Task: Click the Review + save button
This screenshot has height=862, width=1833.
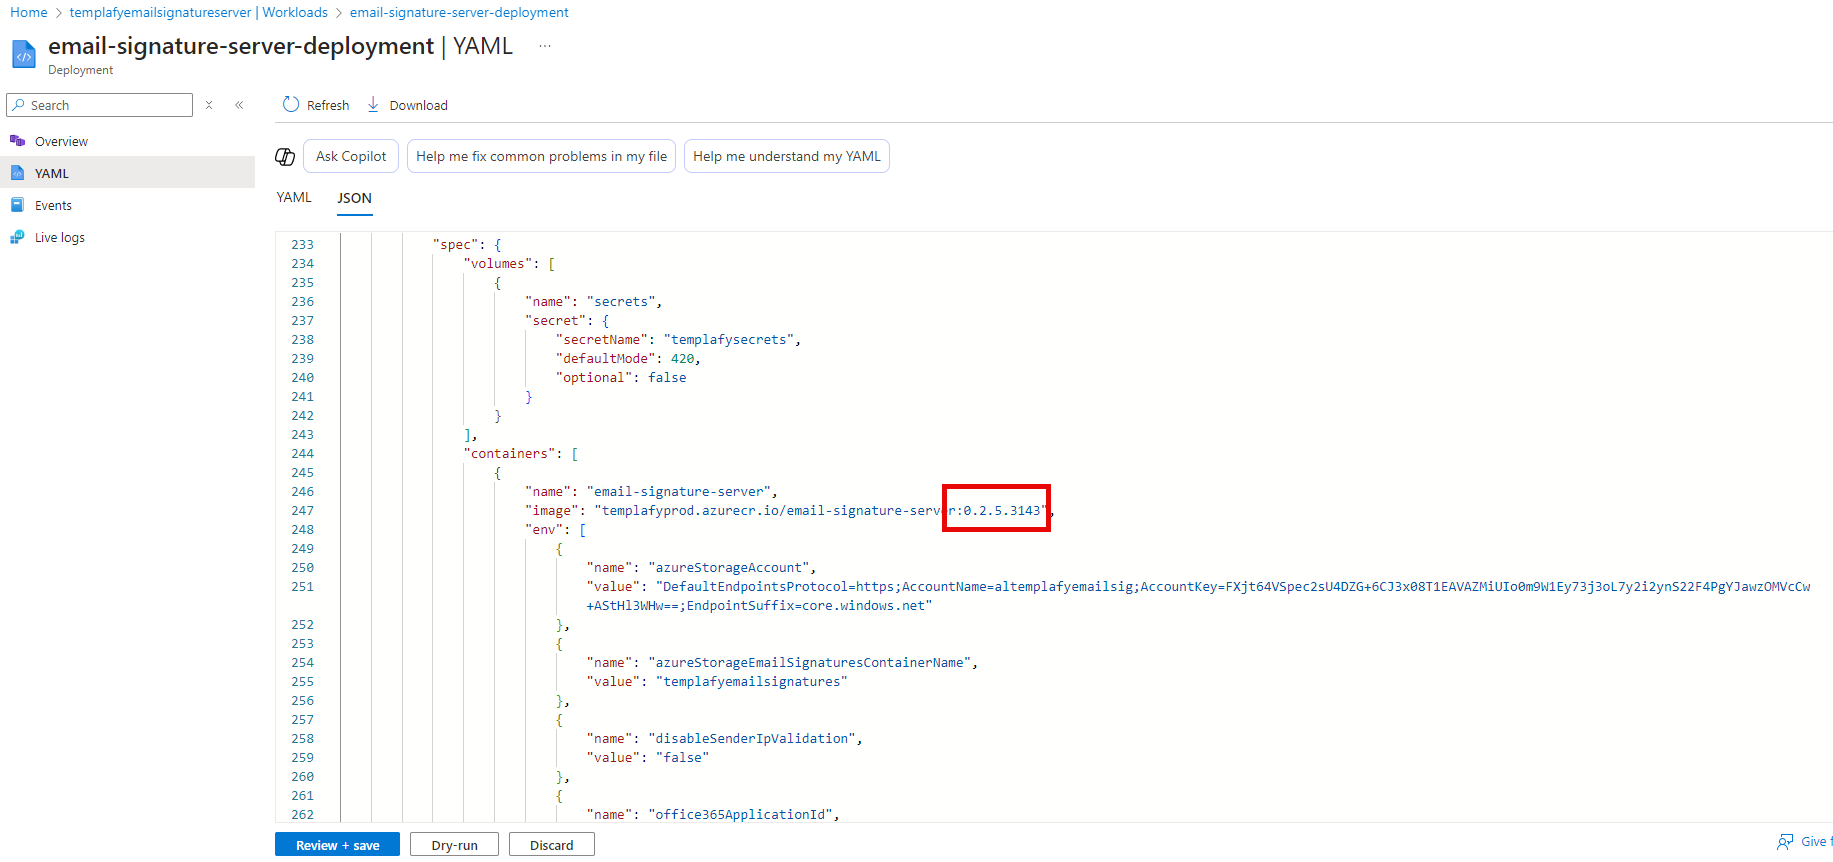Action: pyautogui.click(x=337, y=845)
